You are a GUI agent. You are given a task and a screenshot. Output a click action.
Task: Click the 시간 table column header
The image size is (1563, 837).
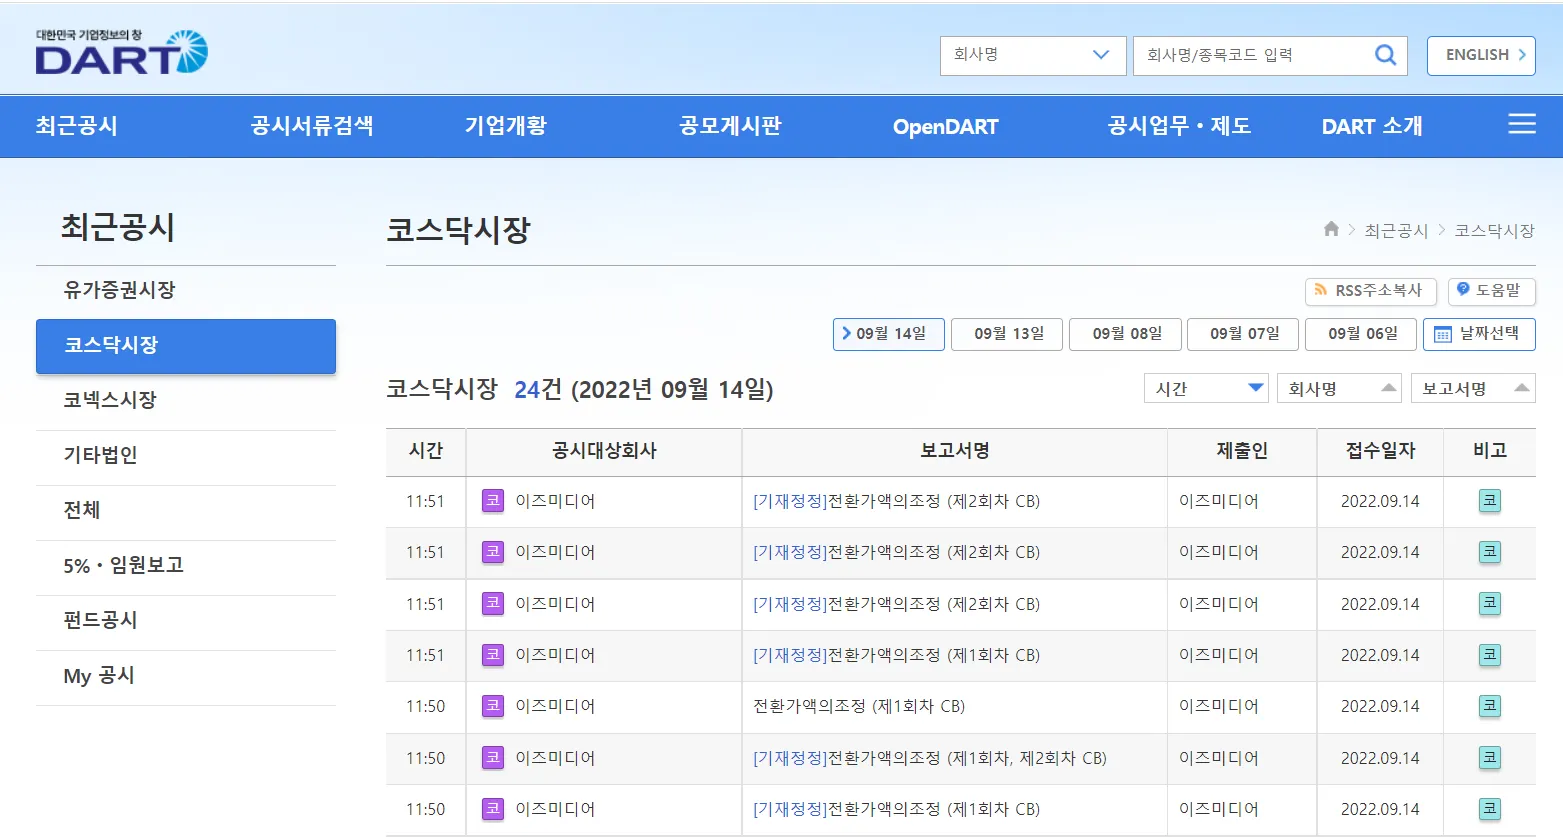(x=426, y=451)
